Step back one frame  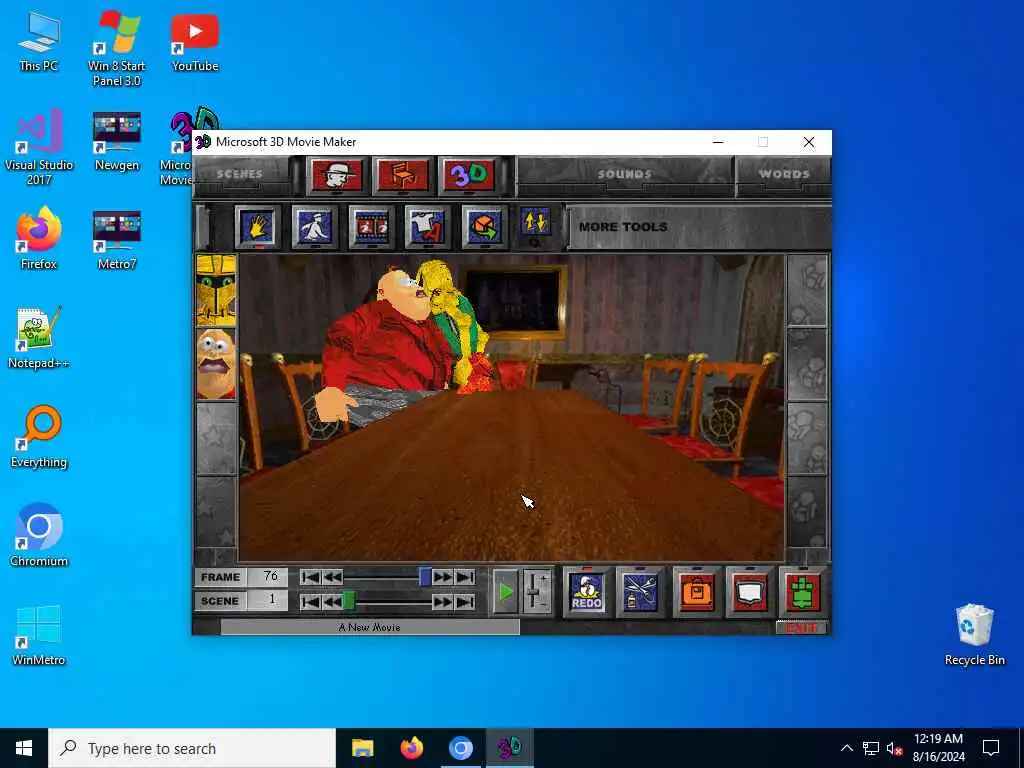point(332,577)
